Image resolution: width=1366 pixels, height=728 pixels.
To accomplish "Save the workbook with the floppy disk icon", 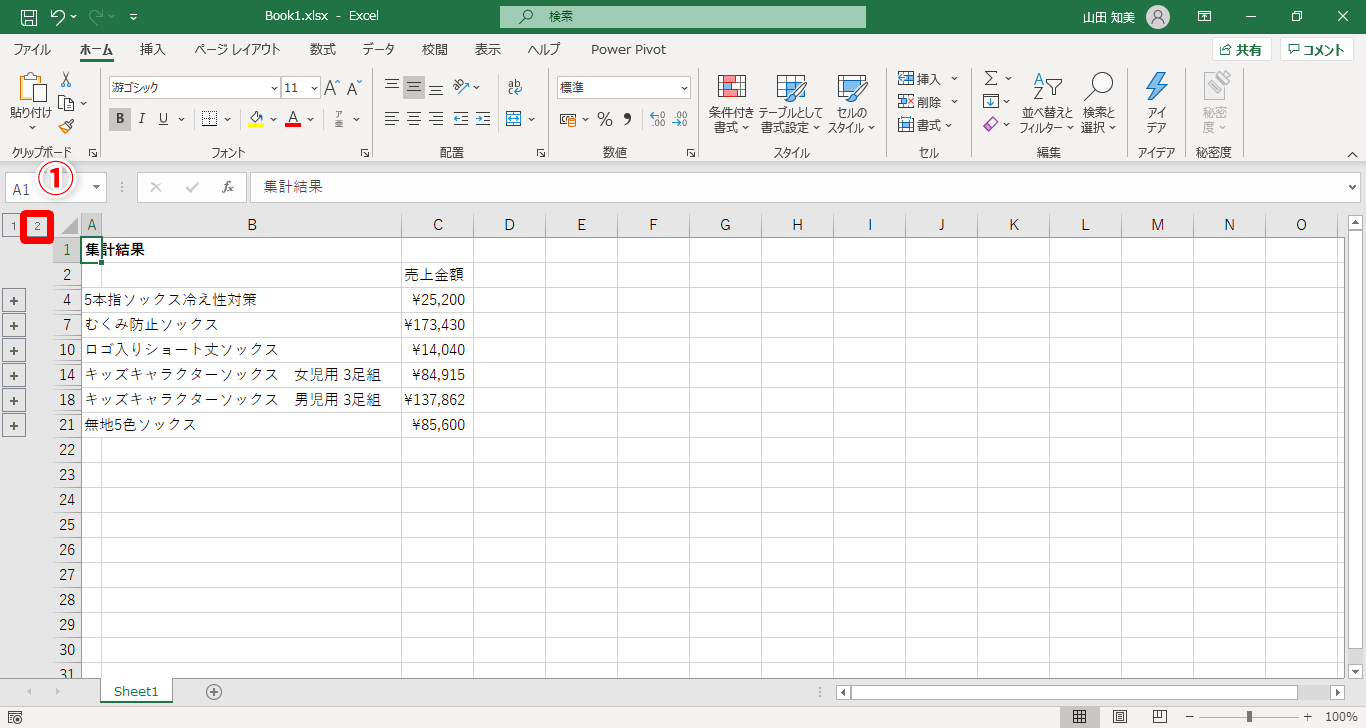I will pyautogui.click(x=29, y=17).
